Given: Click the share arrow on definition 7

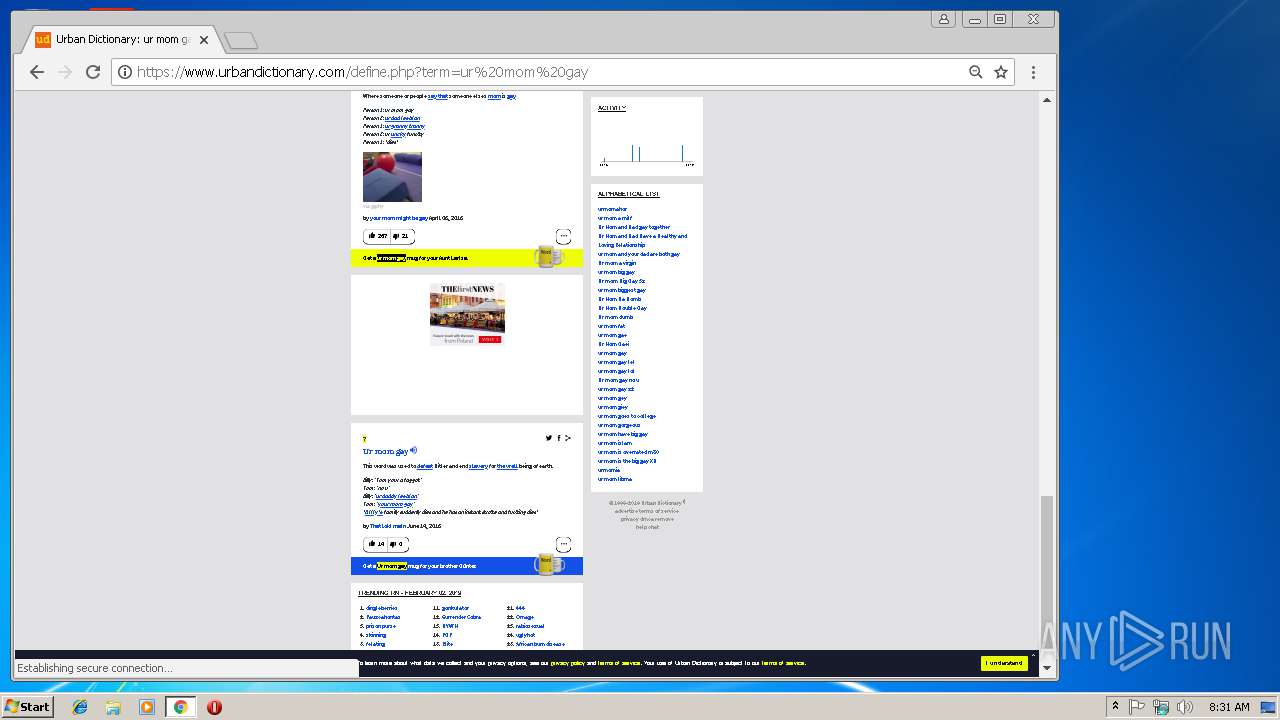Looking at the screenshot, I should (x=568, y=438).
